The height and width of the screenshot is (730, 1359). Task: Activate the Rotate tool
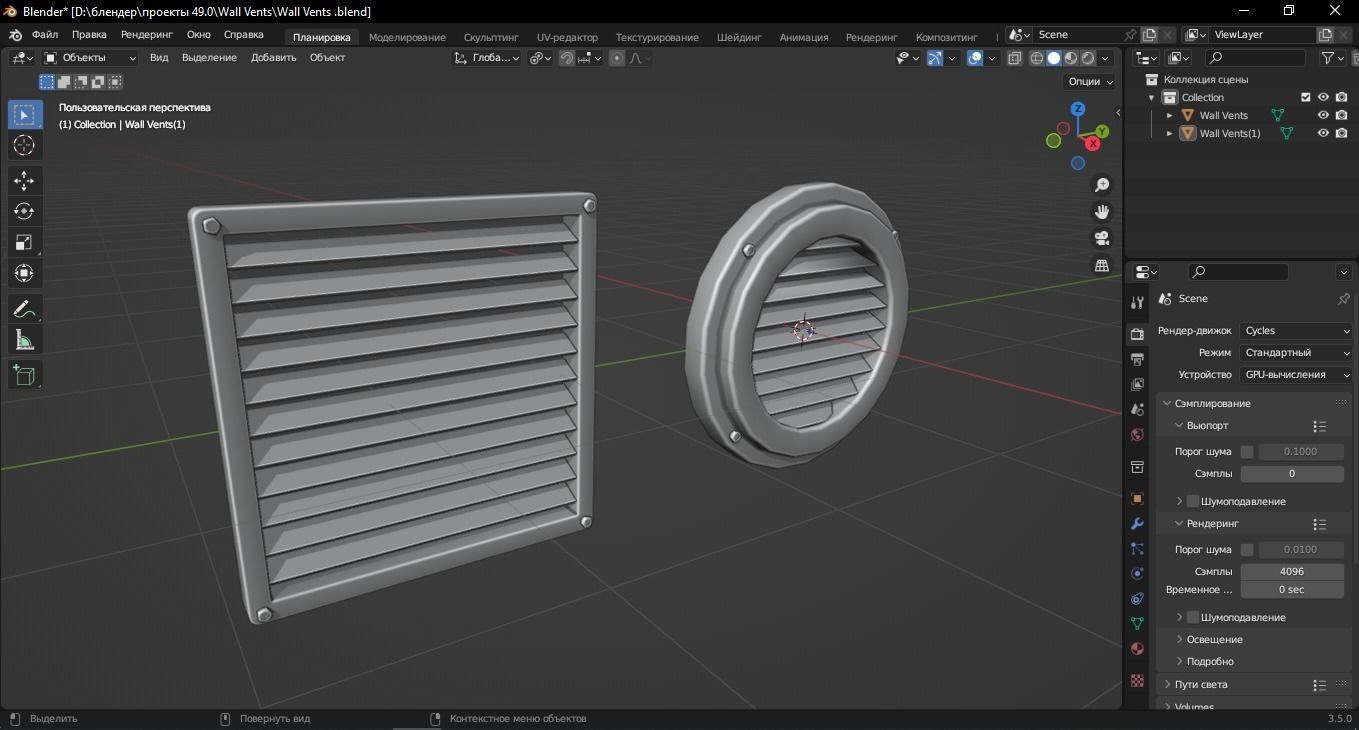tap(23, 211)
